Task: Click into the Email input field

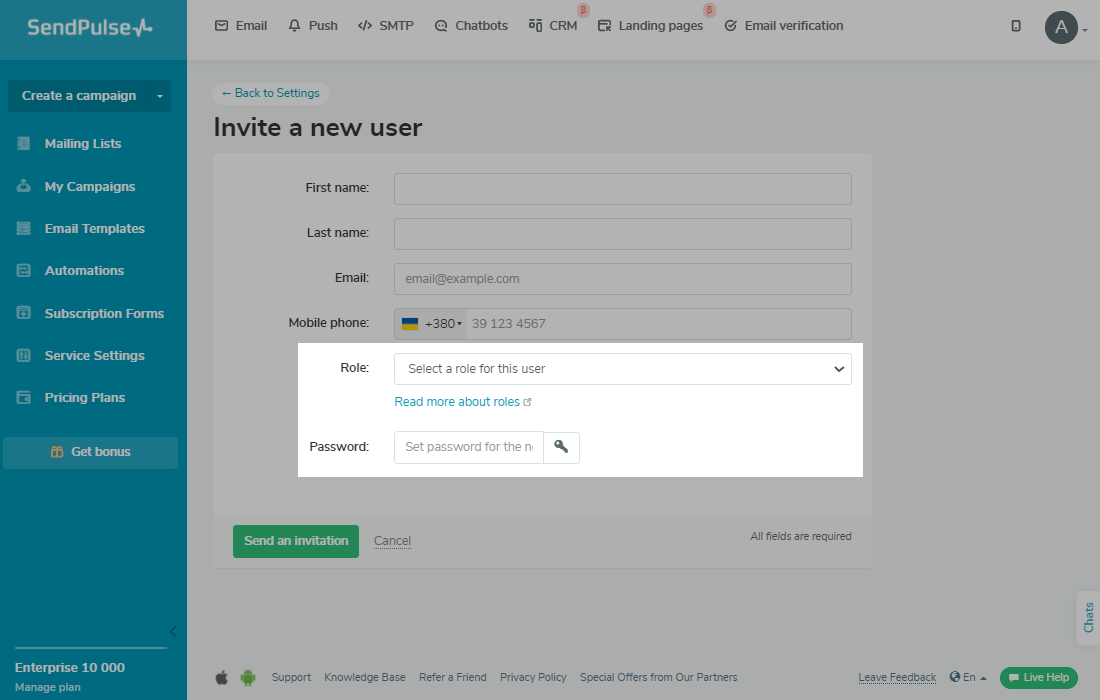Action: pos(622,279)
